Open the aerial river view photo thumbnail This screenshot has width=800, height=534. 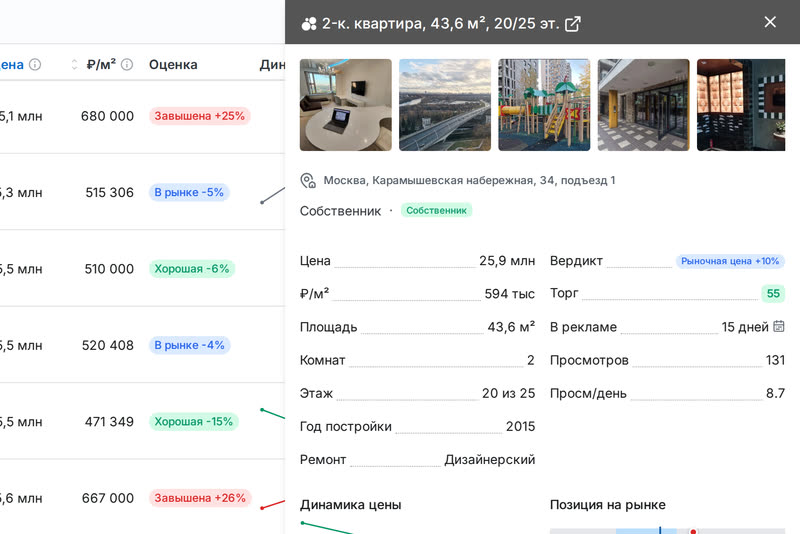pyautogui.click(x=445, y=105)
